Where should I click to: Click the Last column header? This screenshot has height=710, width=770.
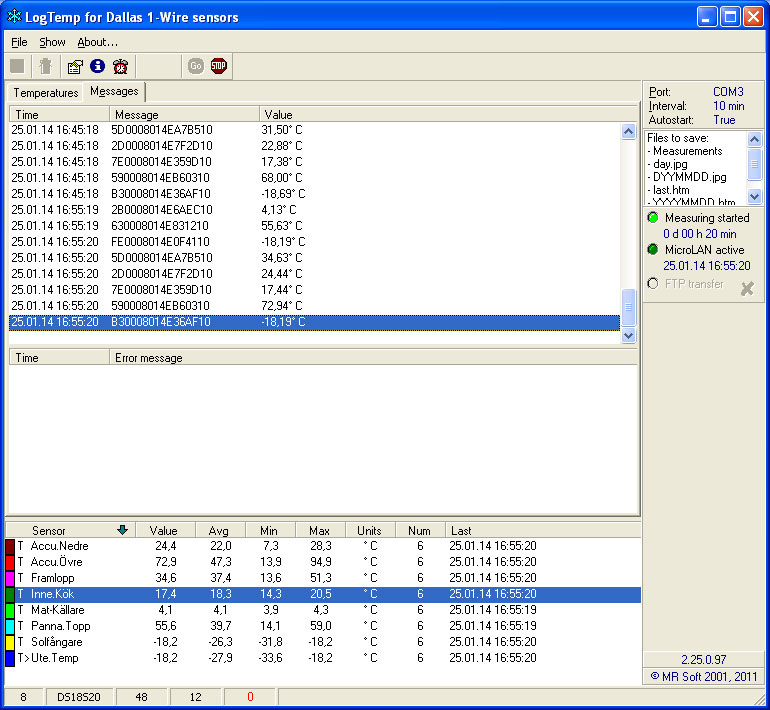543,530
